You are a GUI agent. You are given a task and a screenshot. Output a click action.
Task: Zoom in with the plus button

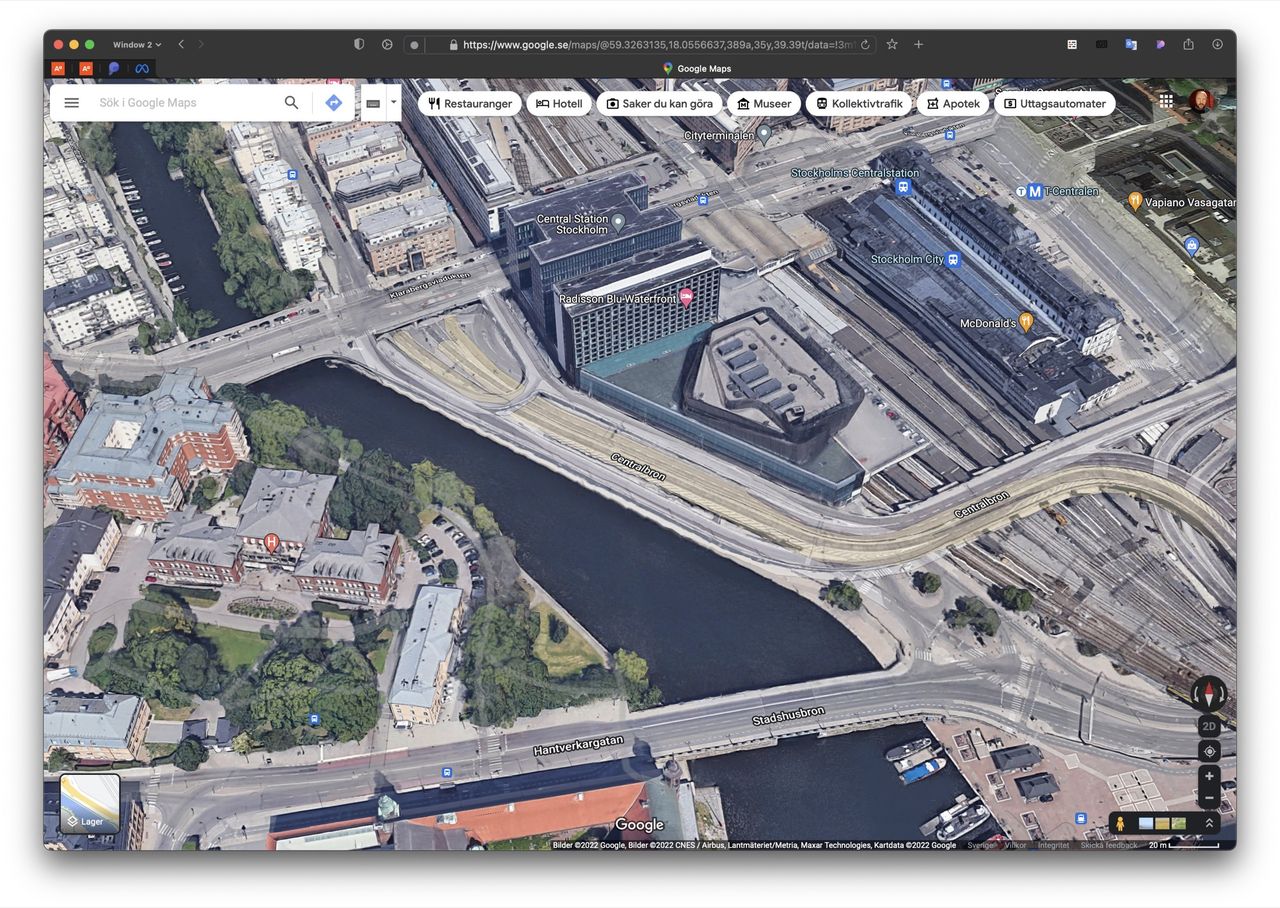tap(1209, 776)
